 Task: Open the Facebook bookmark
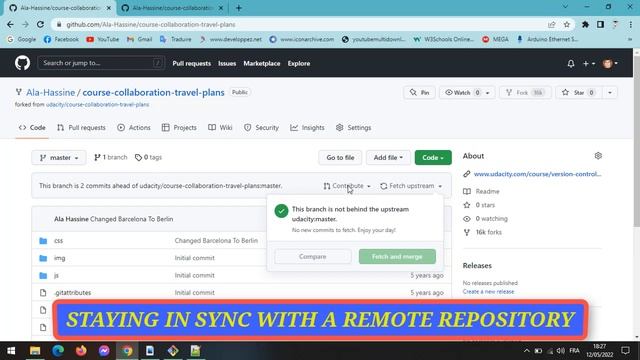click(61, 39)
